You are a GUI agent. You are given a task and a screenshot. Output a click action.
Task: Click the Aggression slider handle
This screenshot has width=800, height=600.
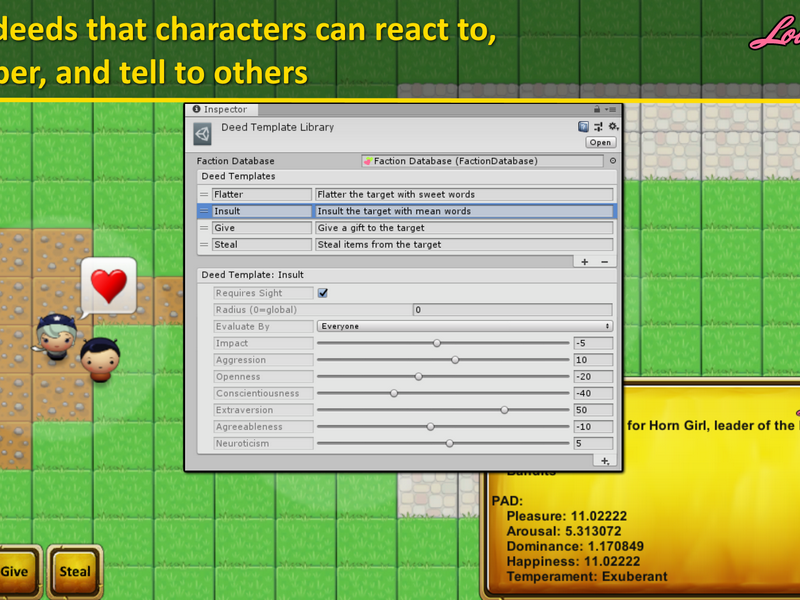(455, 360)
